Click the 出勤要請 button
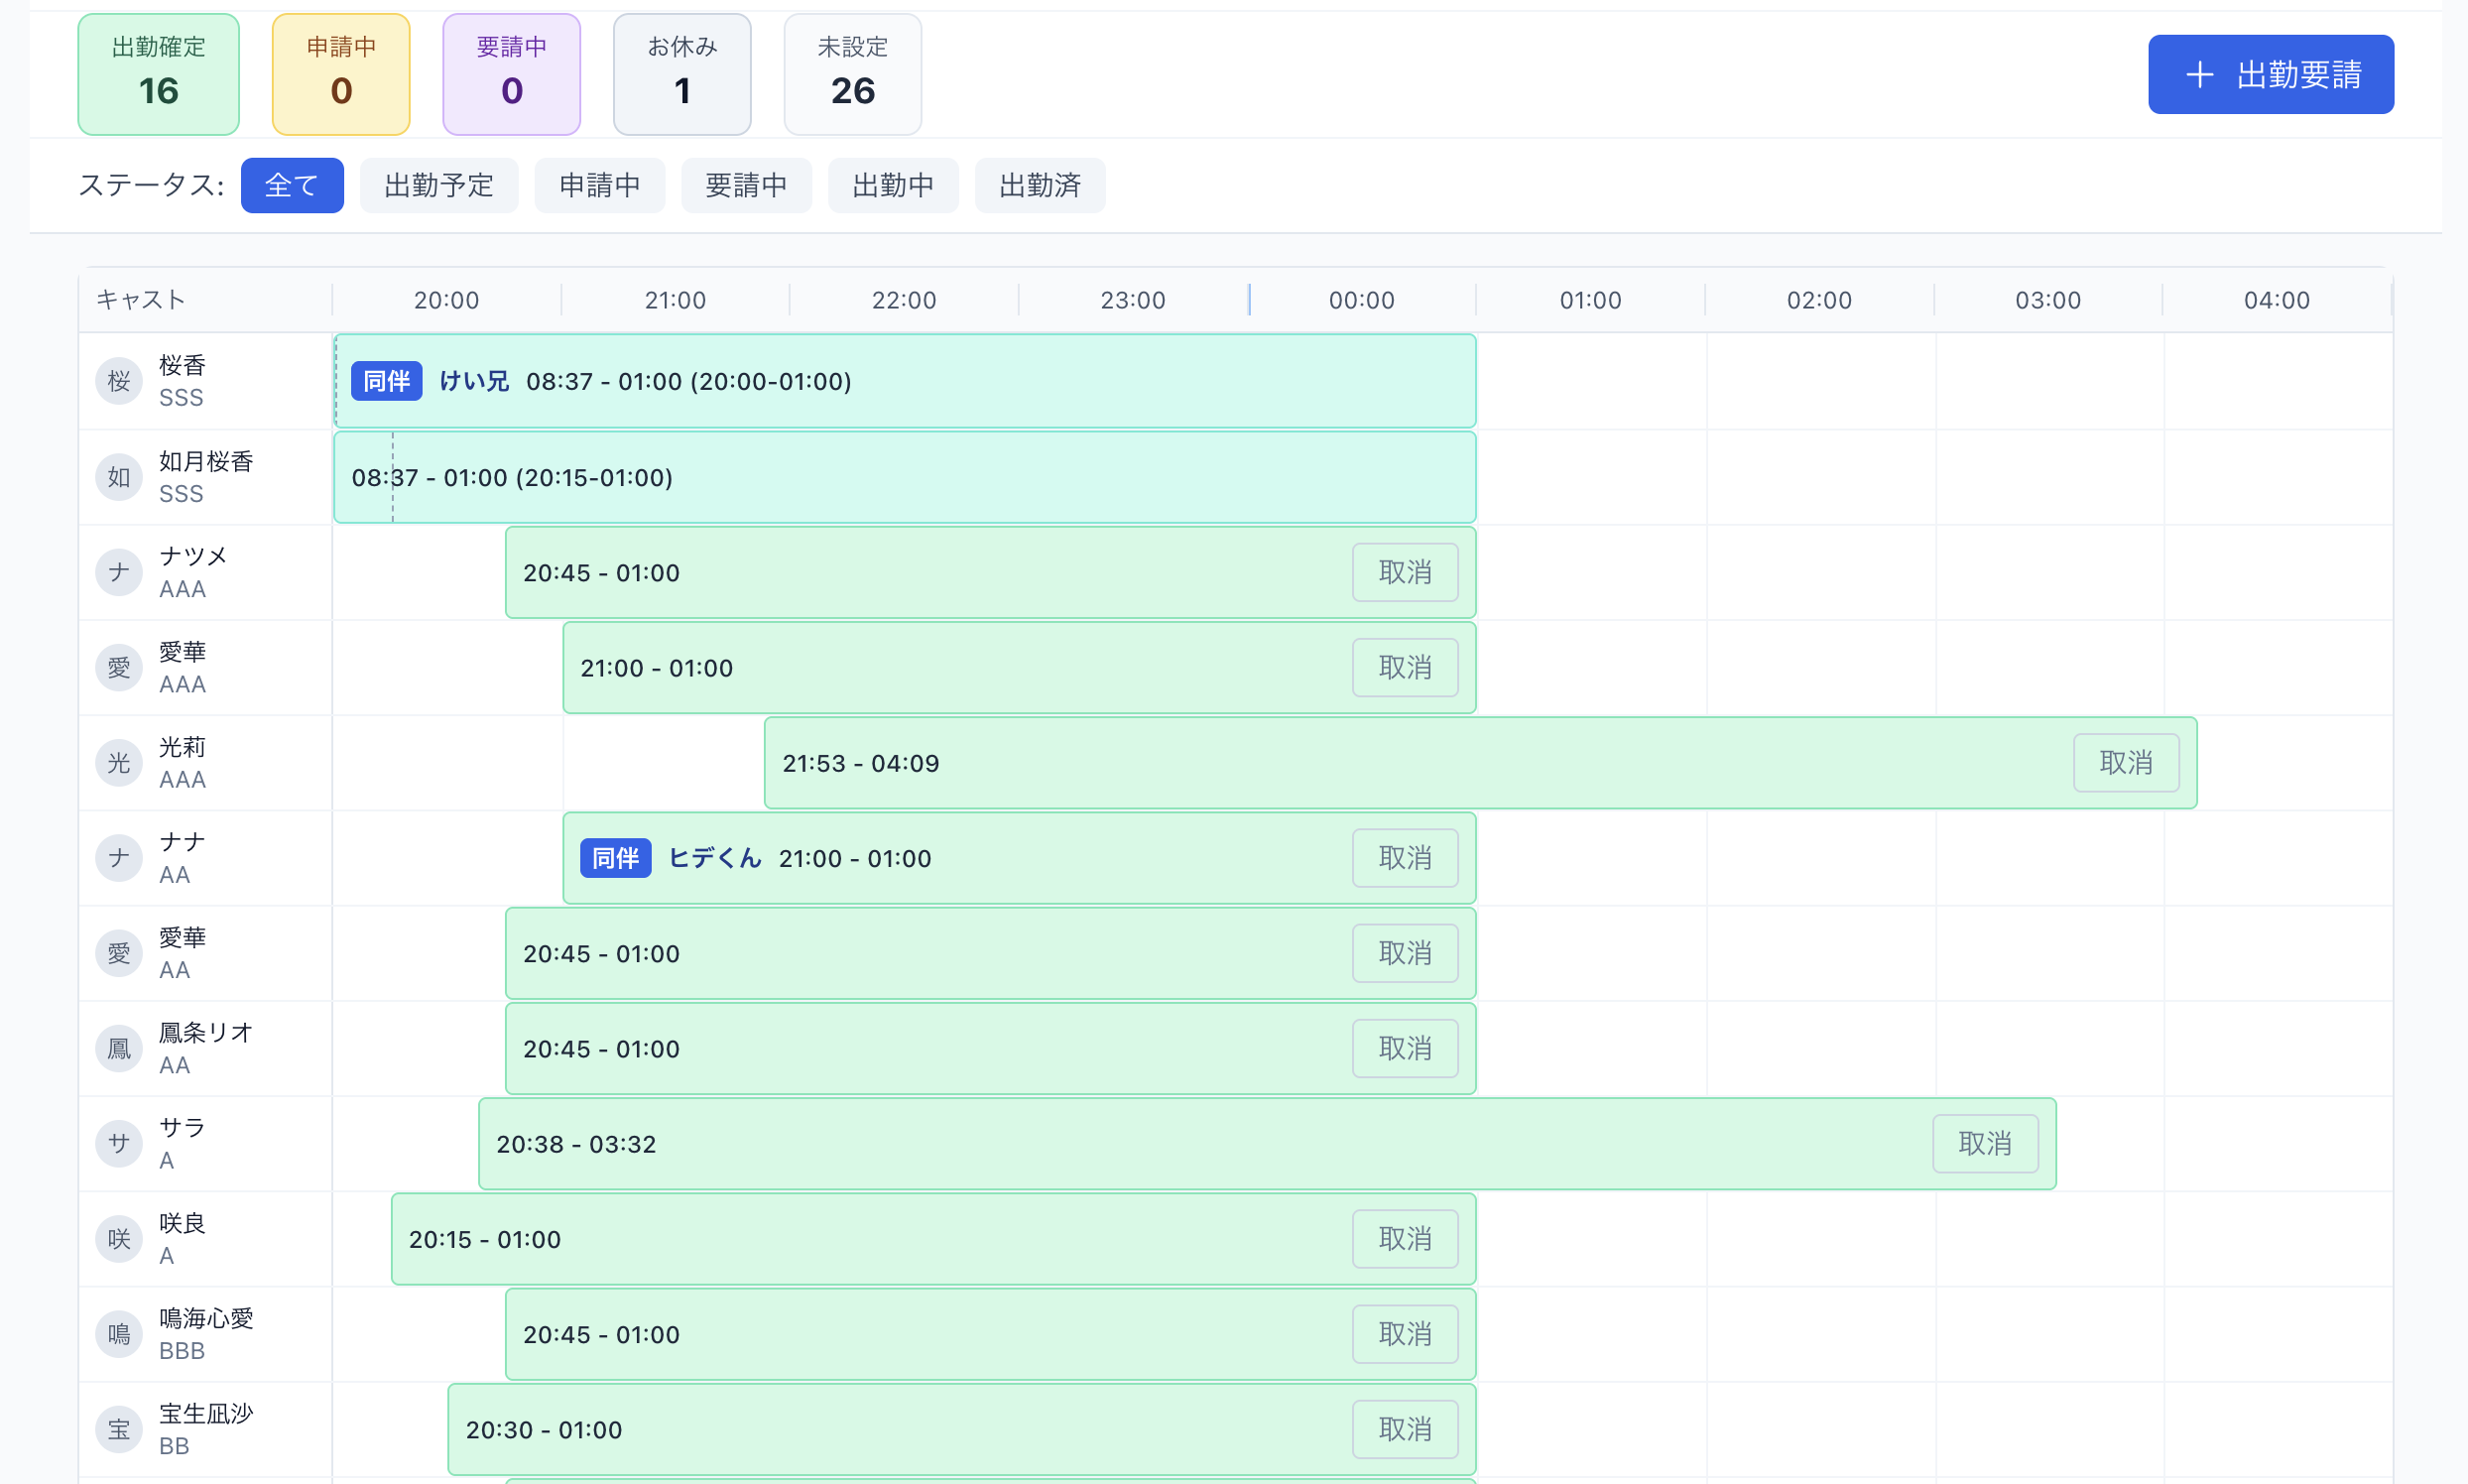This screenshot has height=1484, width=2468. (x=2270, y=74)
